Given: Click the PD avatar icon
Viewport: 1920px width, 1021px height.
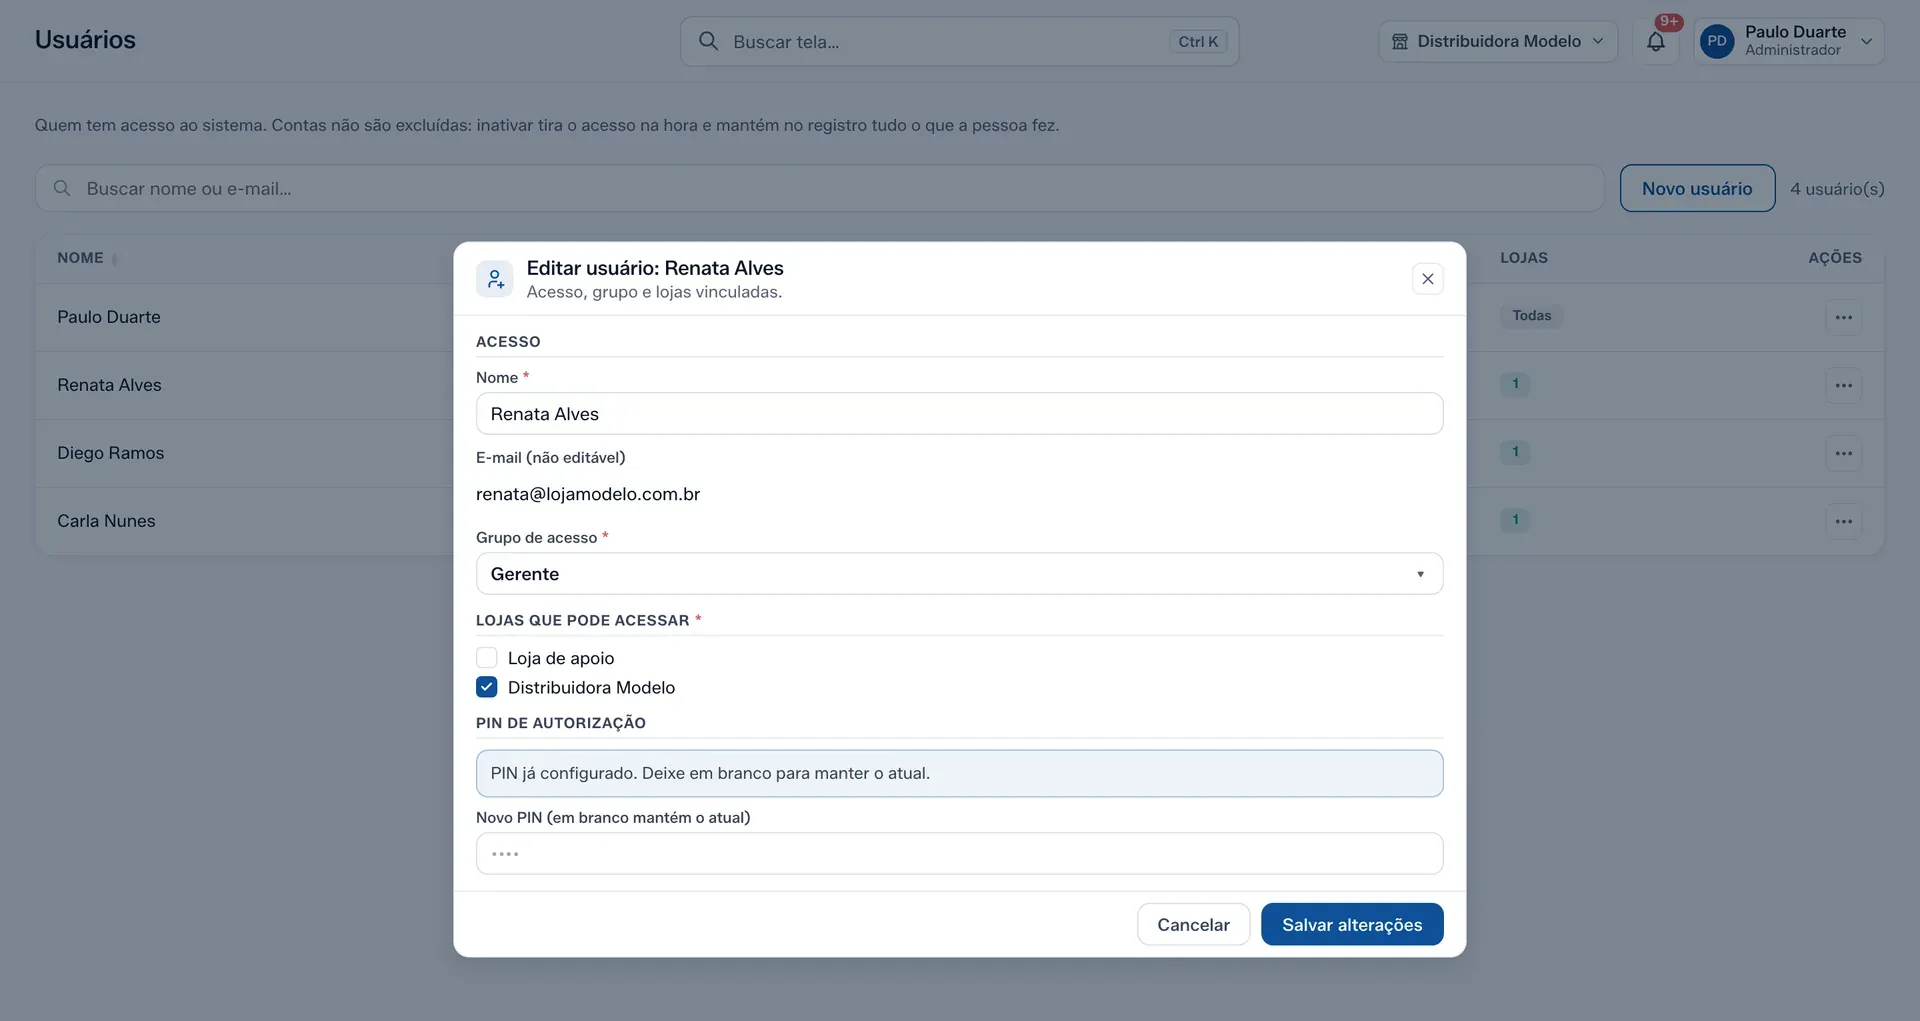Looking at the screenshot, I should click(1717, 41).
